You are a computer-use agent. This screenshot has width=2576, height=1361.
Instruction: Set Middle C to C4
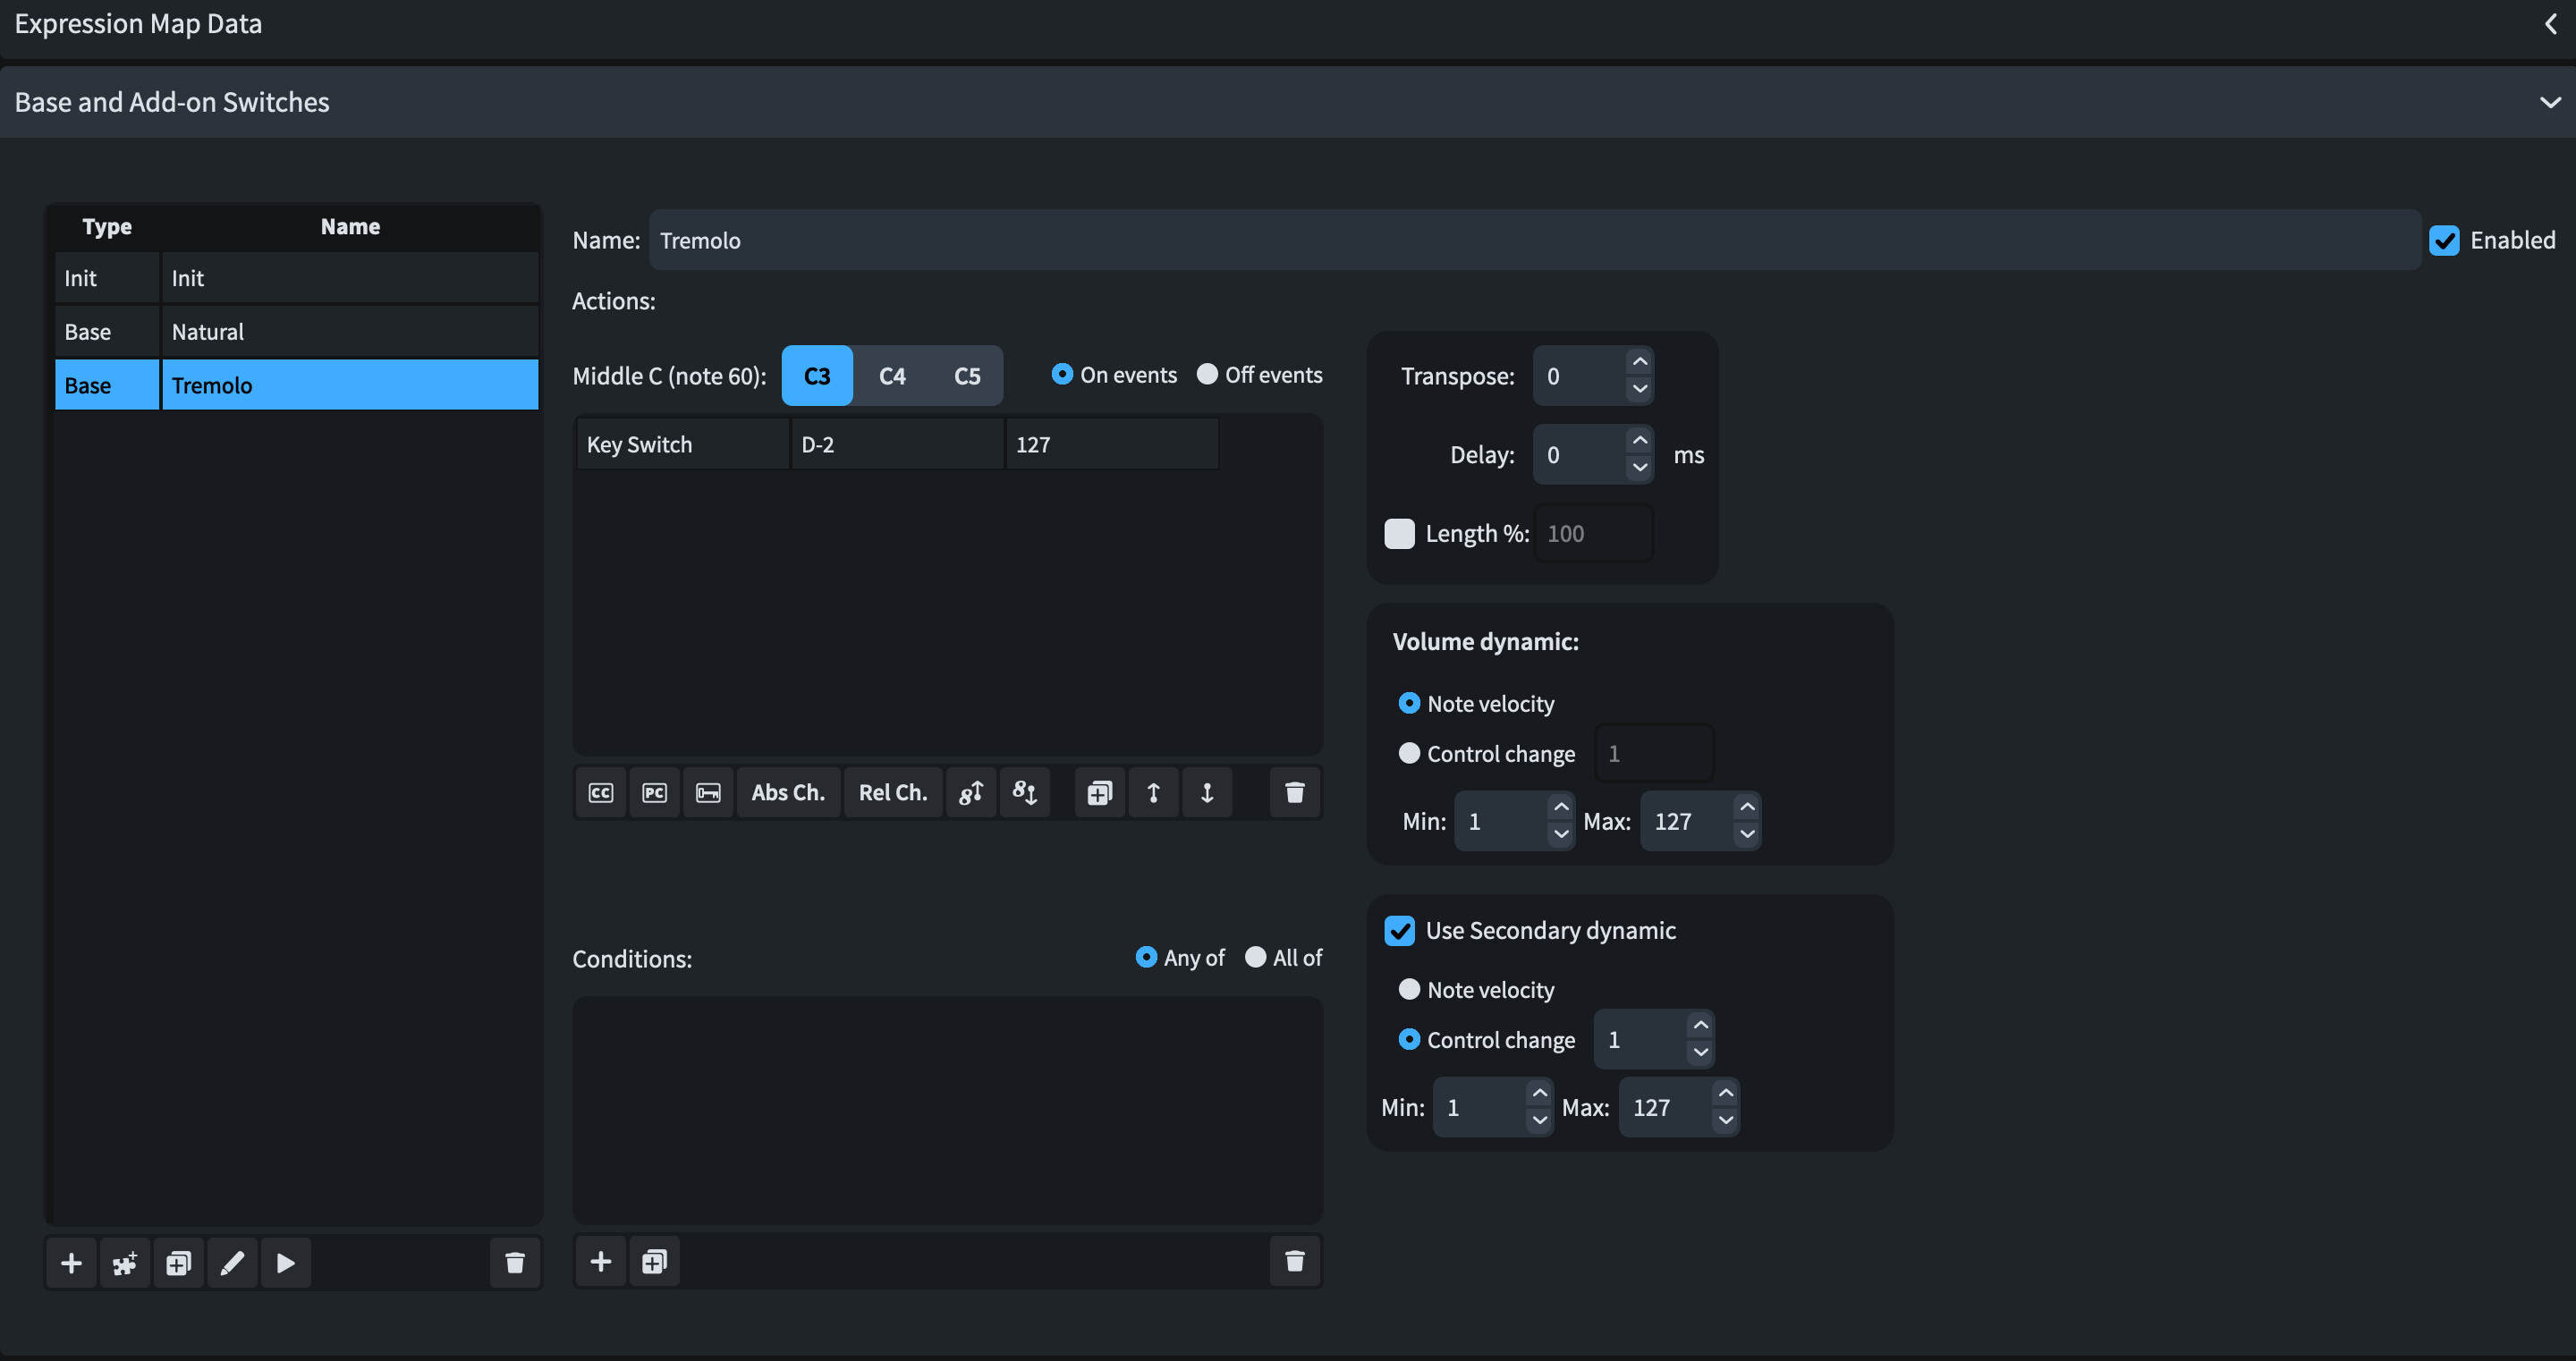click(x=892, y=376)
